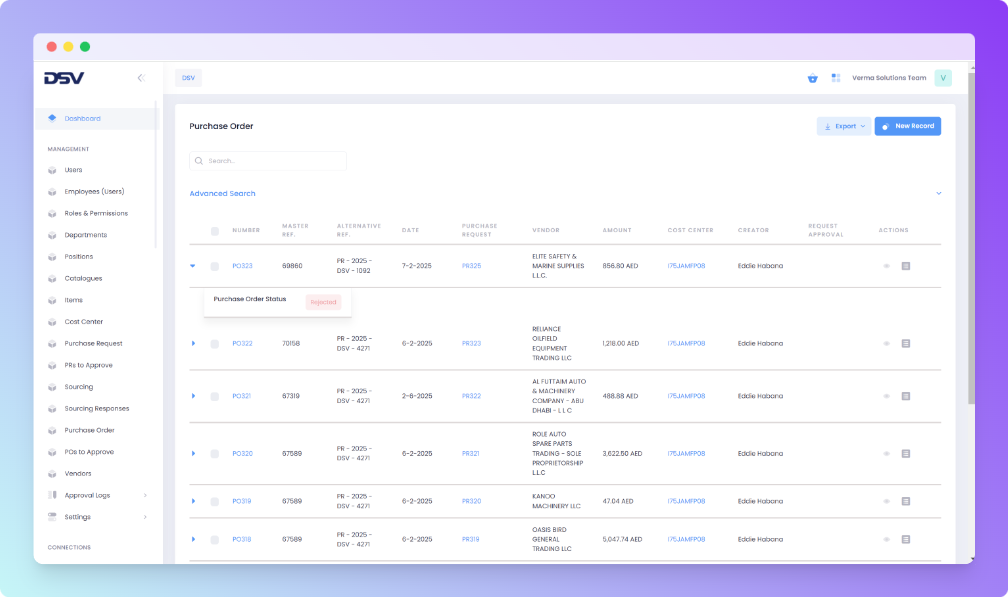Click the details list icon for PO321

pyautogui.click(x=906, y=396)
